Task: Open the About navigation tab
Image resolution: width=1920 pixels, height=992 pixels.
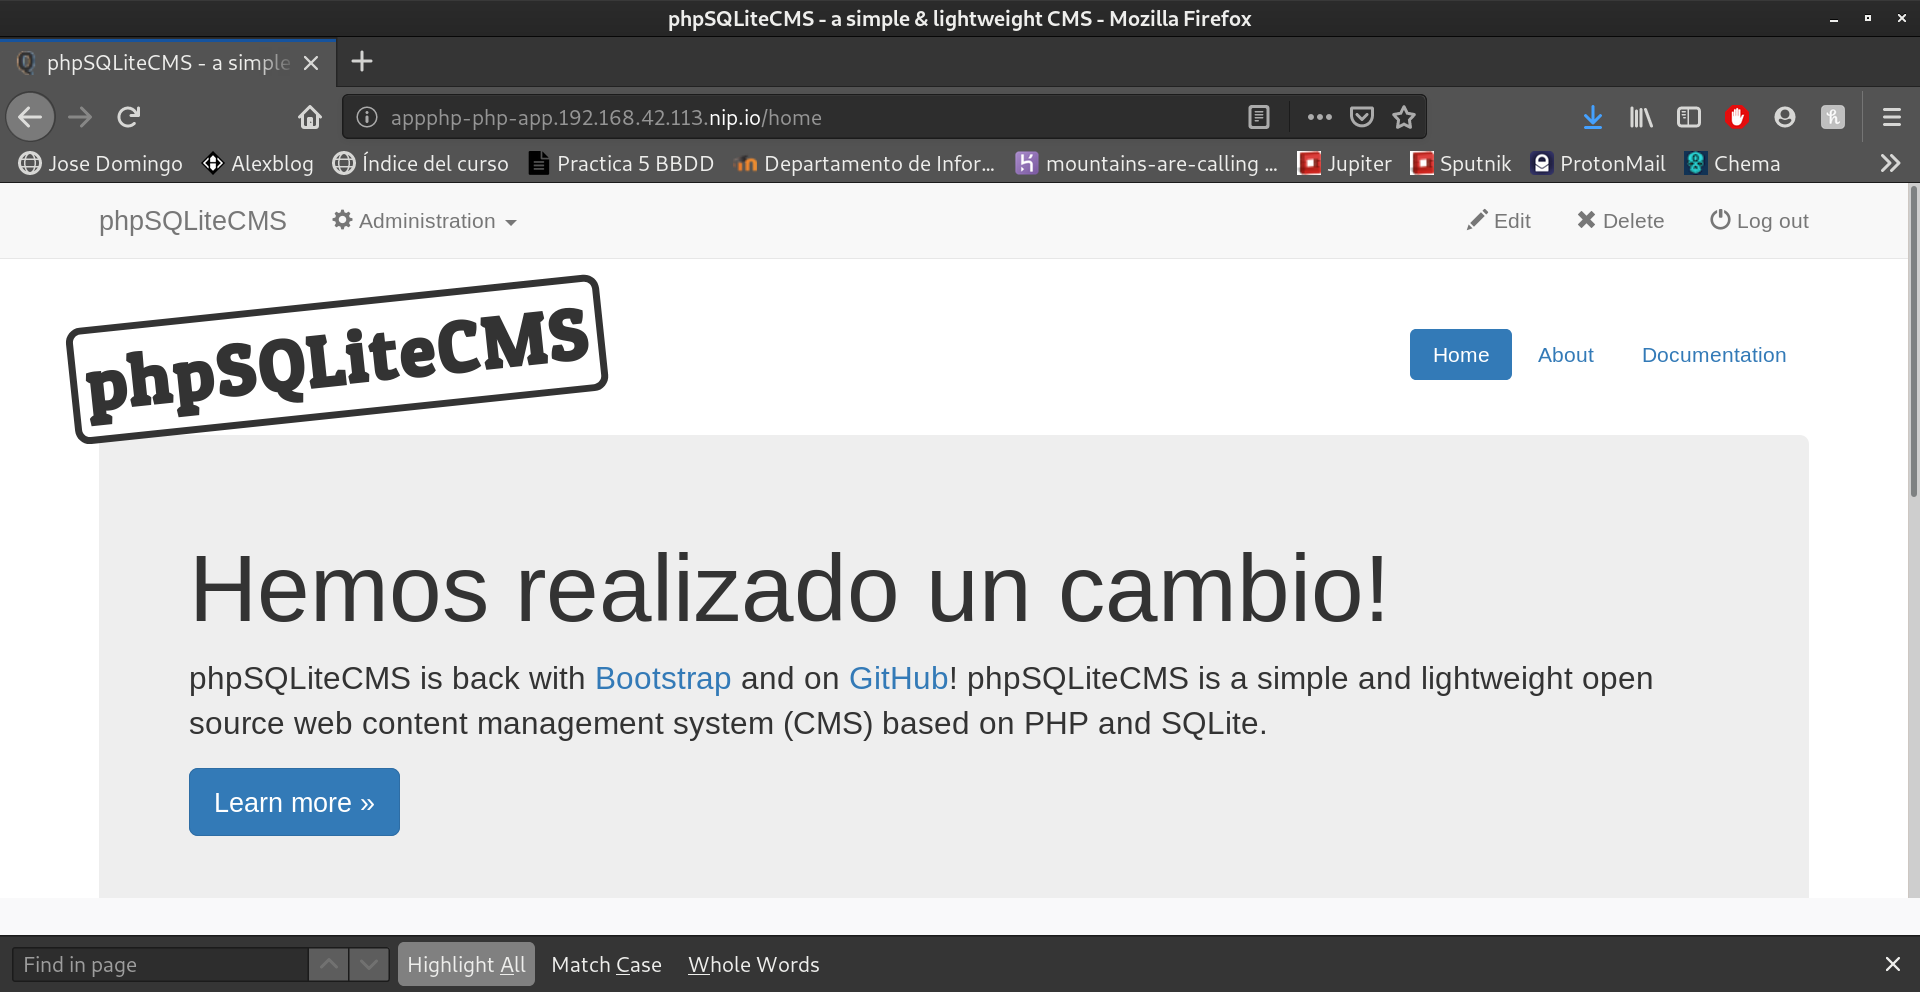Action: 1565,355
